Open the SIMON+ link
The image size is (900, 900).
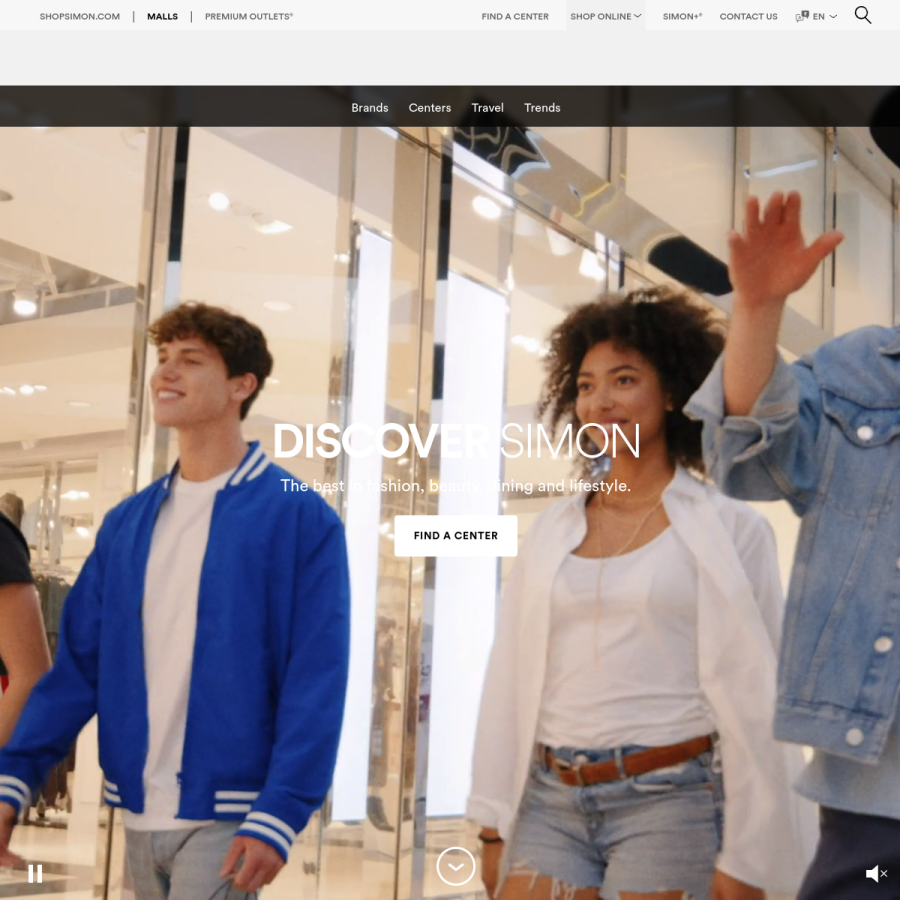[x=682, y=17]
